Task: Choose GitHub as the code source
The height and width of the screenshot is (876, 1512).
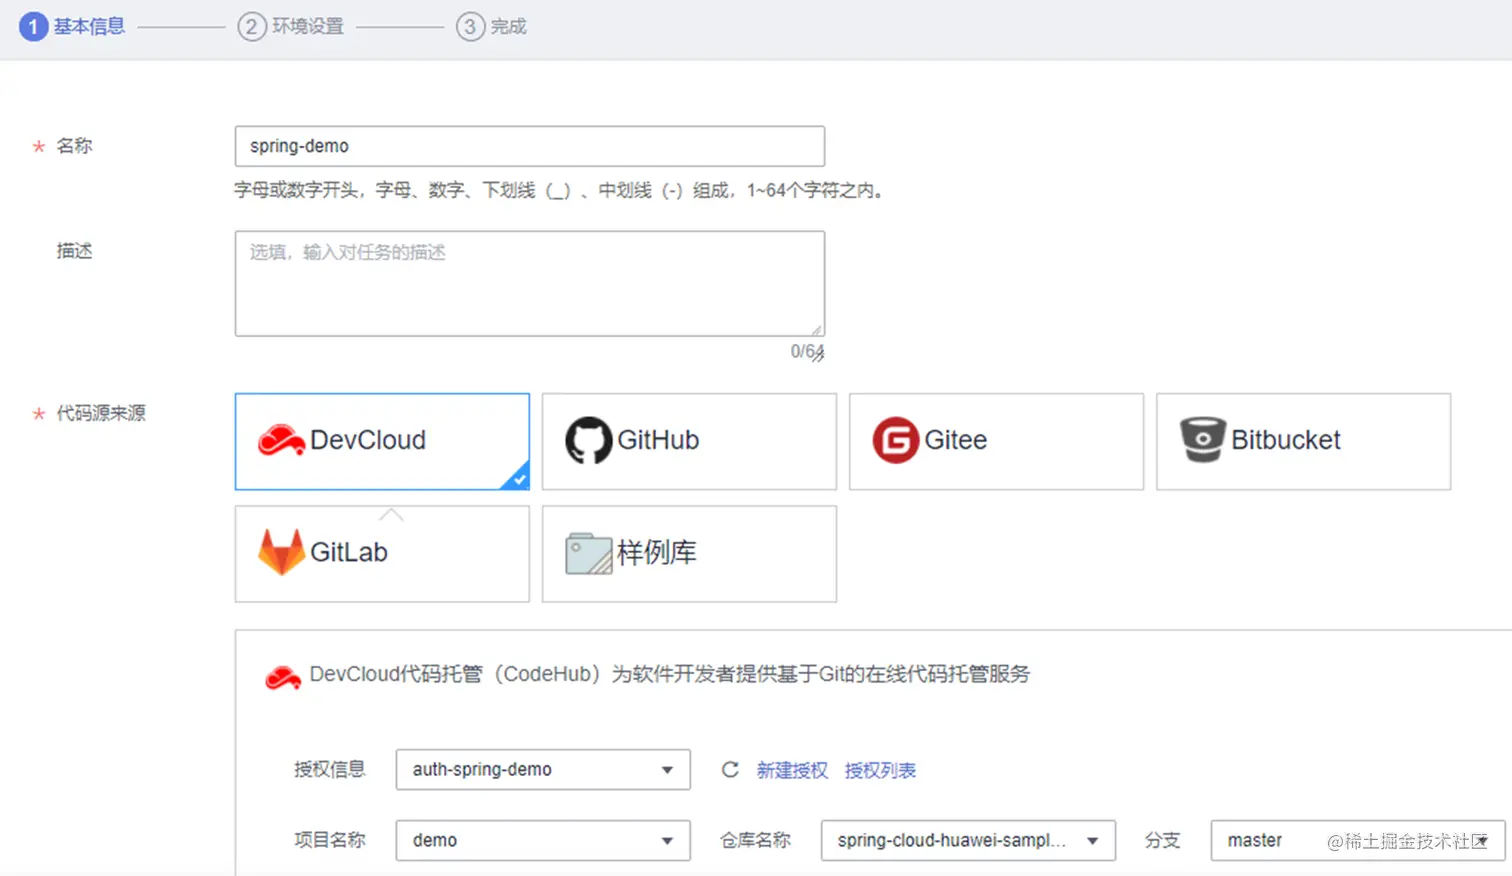Action: (x=689, y=441)
